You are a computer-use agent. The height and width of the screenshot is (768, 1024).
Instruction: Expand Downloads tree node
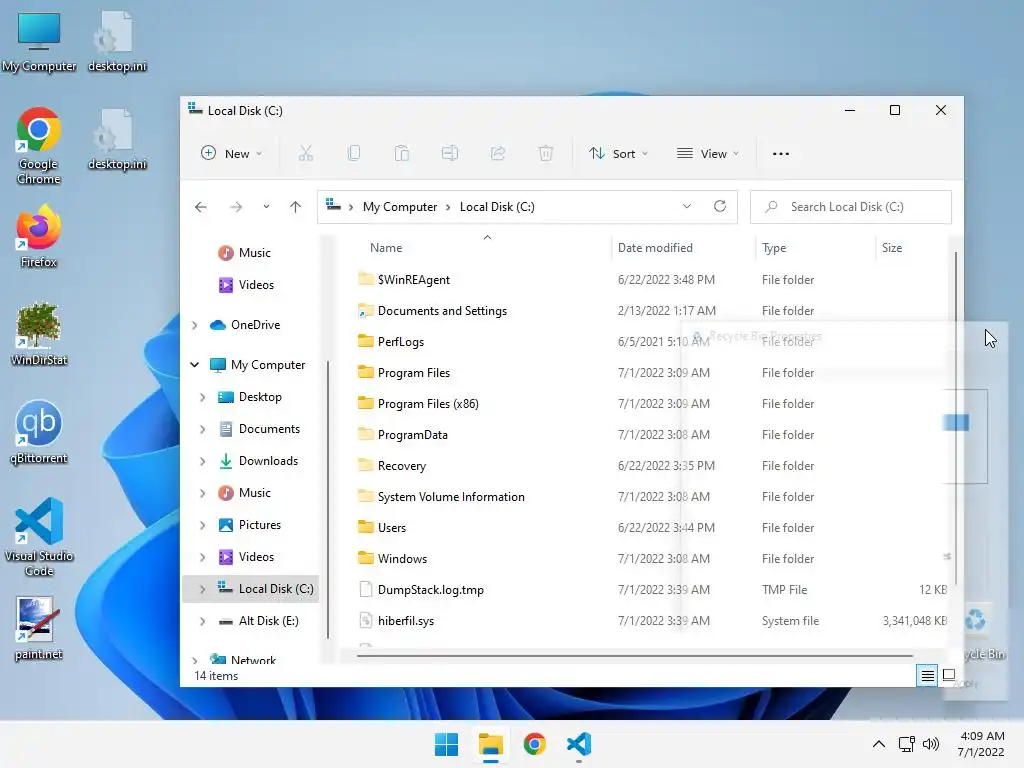coord(202,461)
